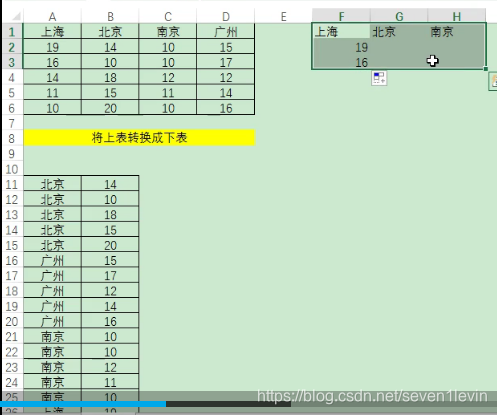Viewport: 497px width, 415px height.
Task: Select row 11 header
Action: (12, 184)
